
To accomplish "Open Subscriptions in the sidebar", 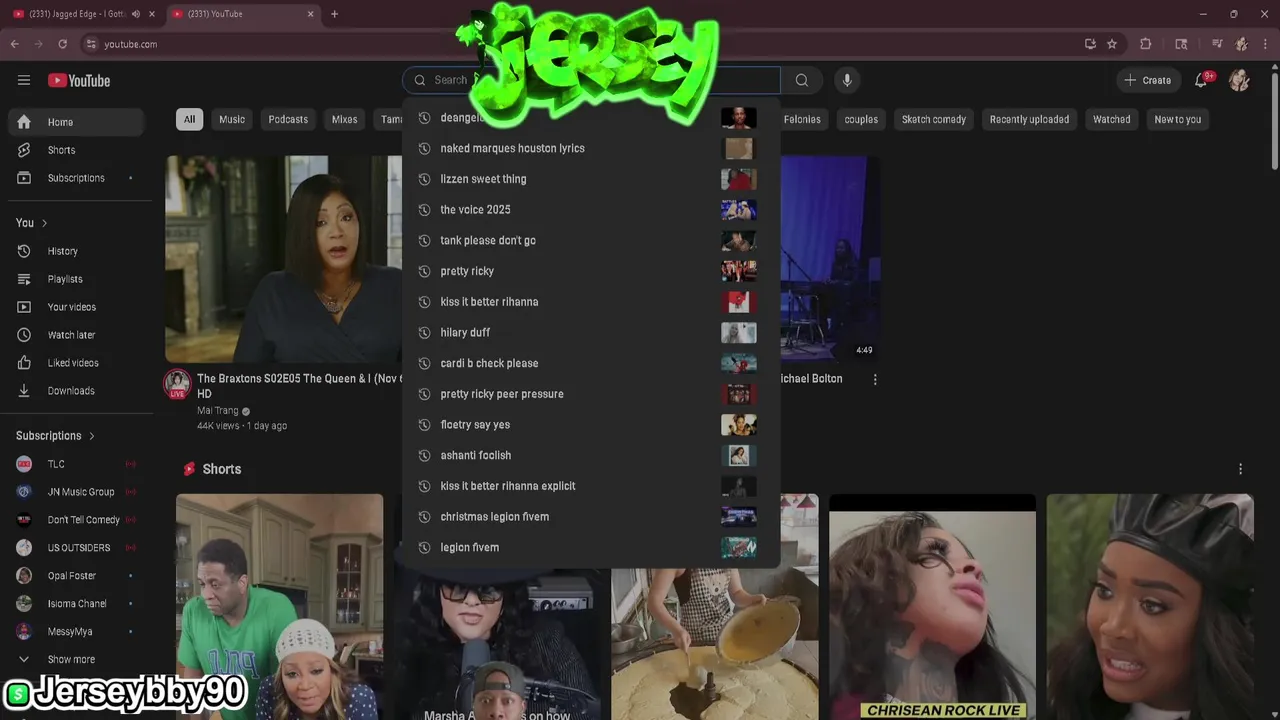I will 77,178.
